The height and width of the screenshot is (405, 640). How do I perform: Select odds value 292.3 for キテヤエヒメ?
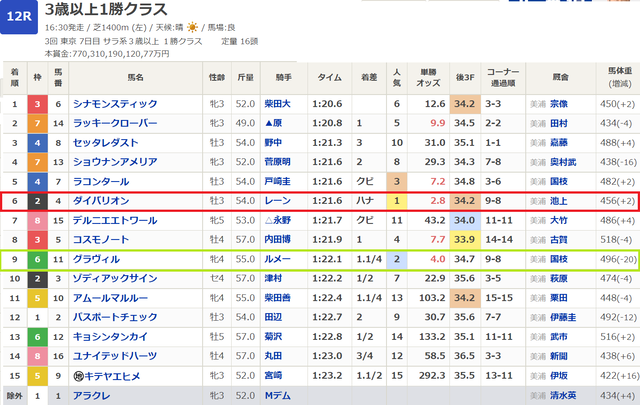tap(432, 376)
